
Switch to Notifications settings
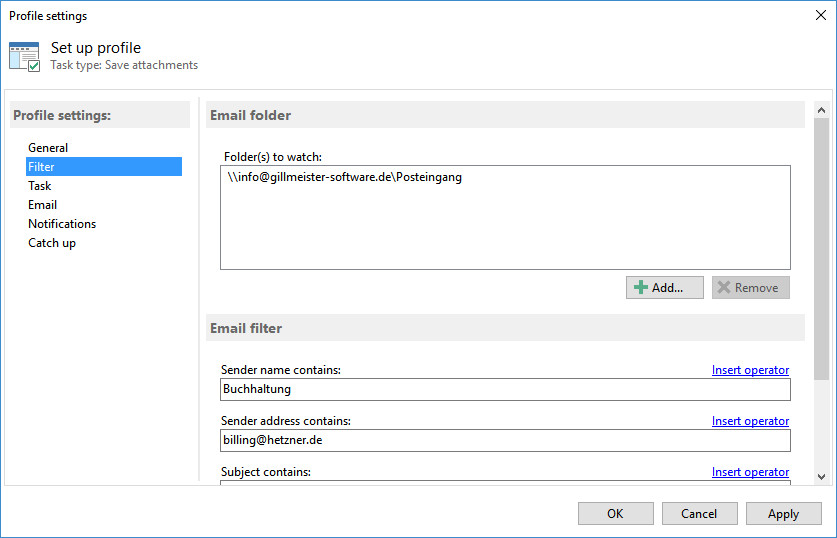pos(104,224)
